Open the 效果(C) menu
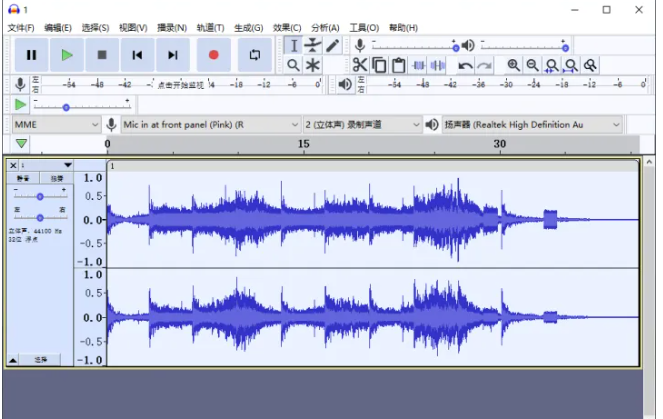Image resolution: width=663 pixels, height=419 pixels. pyautogui.click(x=287, y=27)
